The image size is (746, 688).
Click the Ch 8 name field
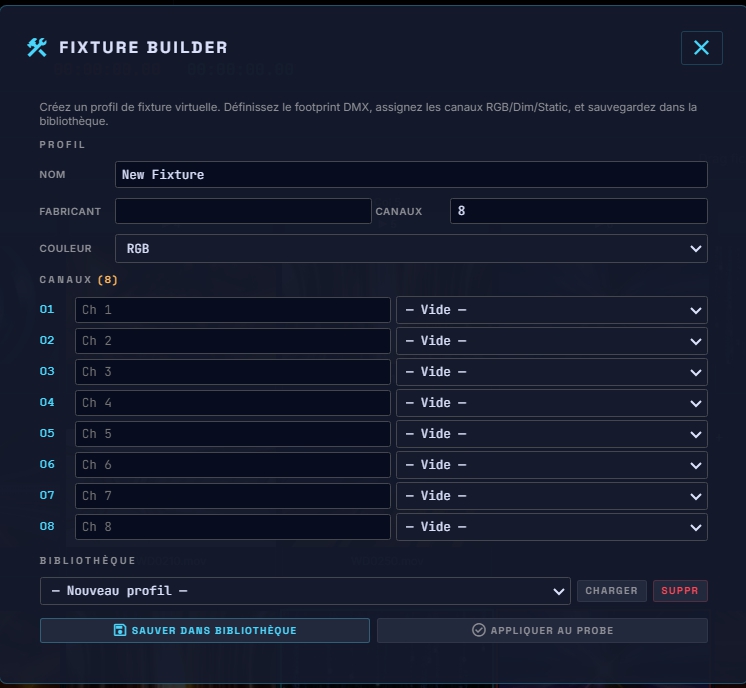[x=233, y=526]
